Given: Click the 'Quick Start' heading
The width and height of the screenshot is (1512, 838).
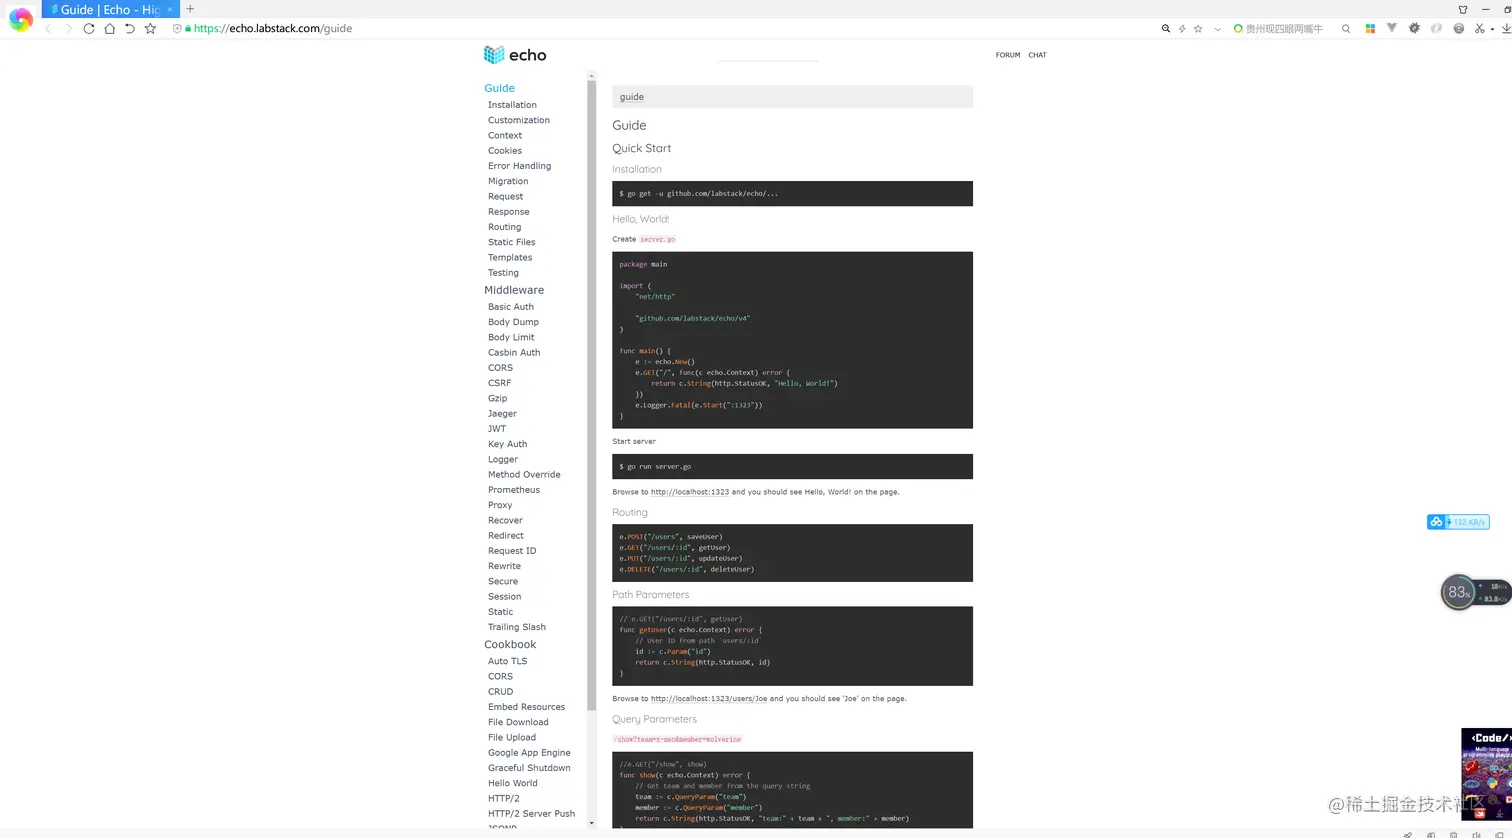Looking at the screenshot, I should click(x=641, y=148).
